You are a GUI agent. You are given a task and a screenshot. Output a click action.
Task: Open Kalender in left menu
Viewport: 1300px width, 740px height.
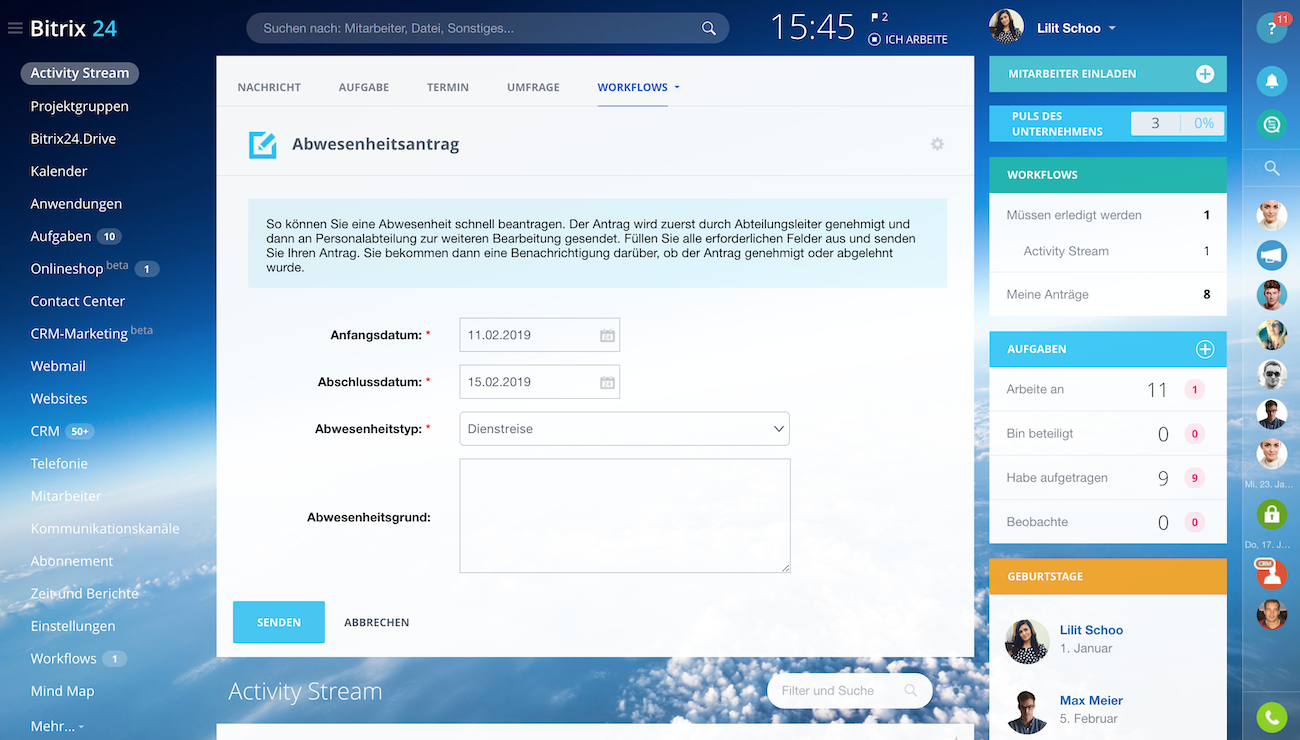point(59,171)
